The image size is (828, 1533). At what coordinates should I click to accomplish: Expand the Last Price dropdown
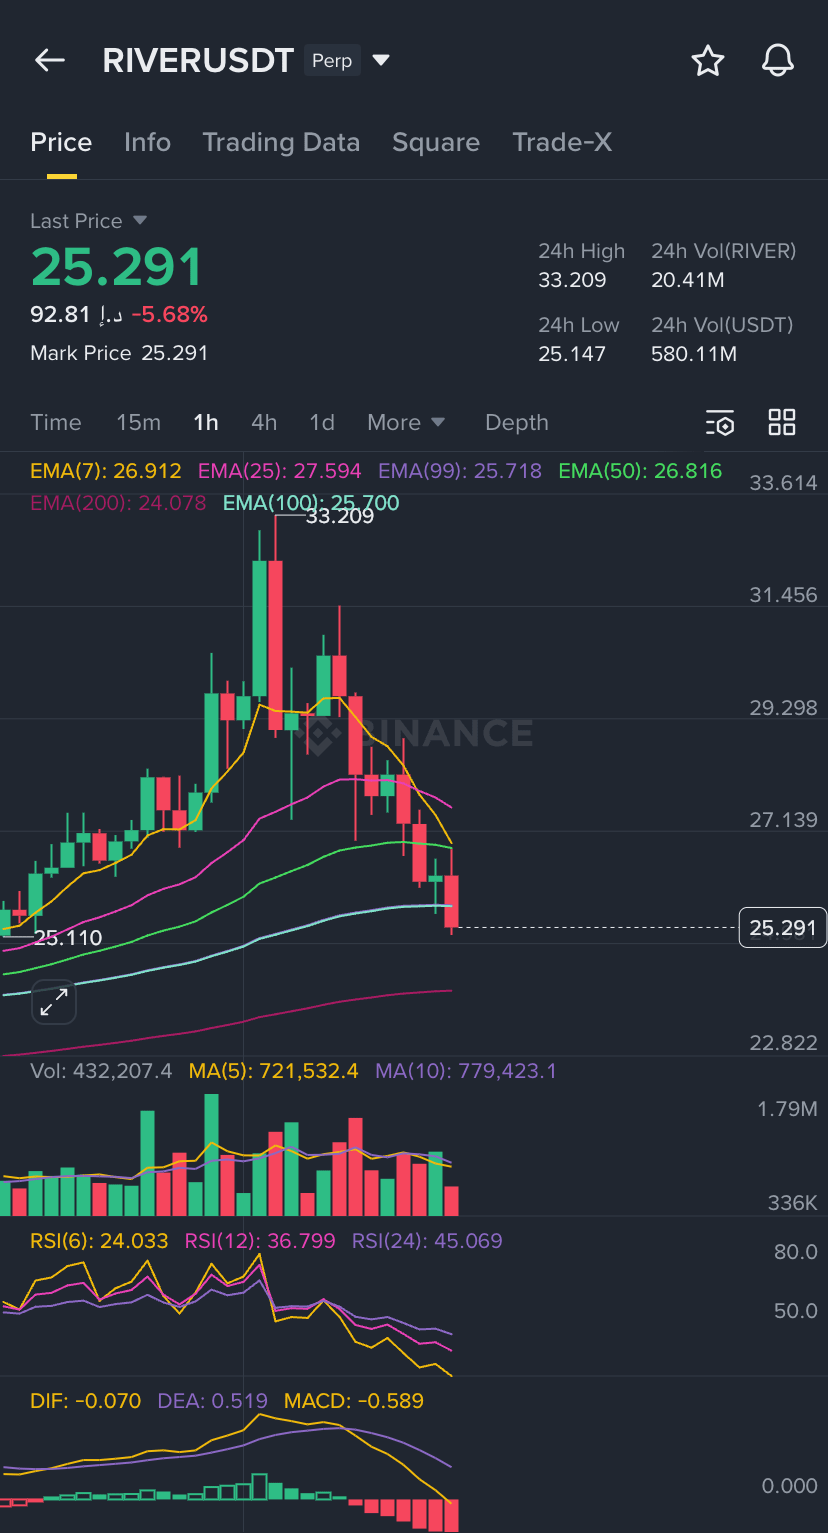[x=140, y=220]
